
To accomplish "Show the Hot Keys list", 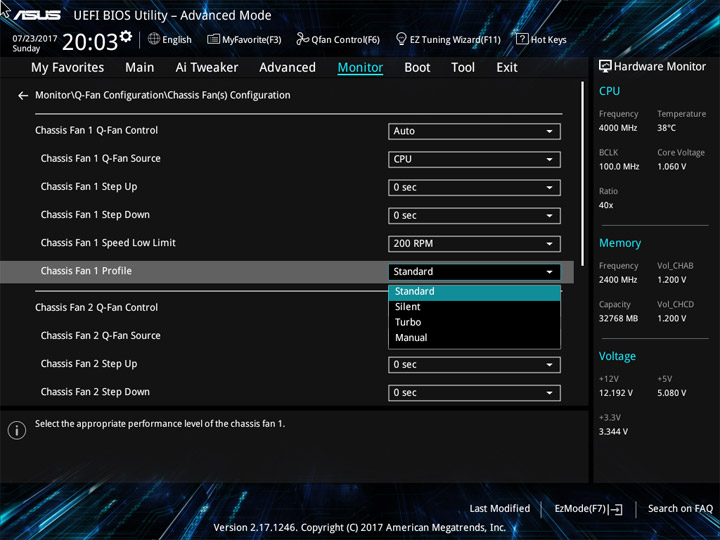I will 541,39.
